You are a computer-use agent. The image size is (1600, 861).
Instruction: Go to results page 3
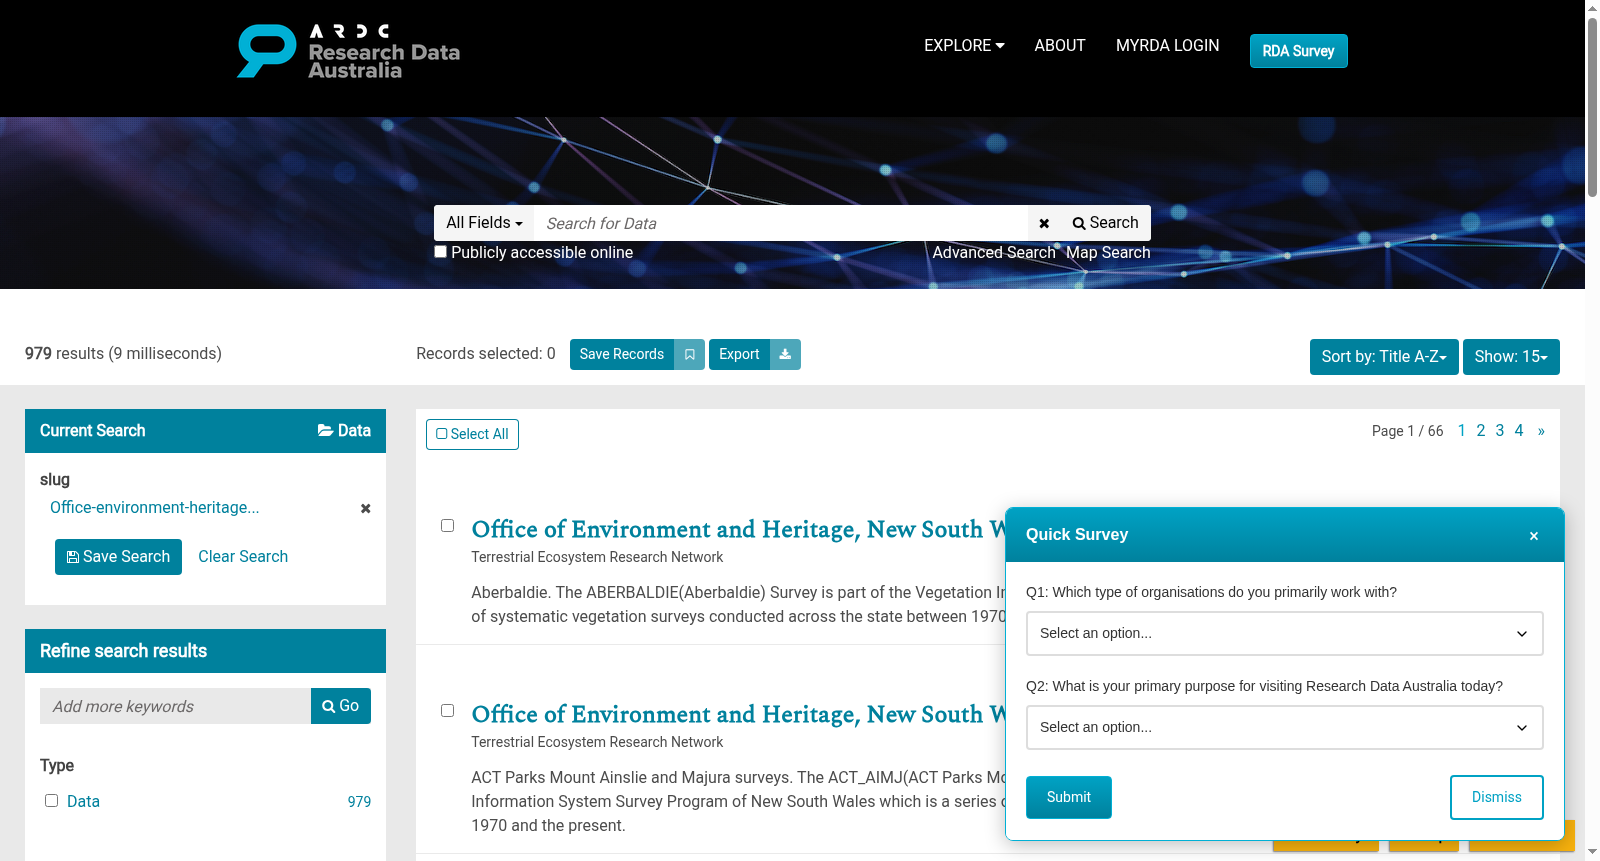pyautogui.click(x=1500, y=431)
